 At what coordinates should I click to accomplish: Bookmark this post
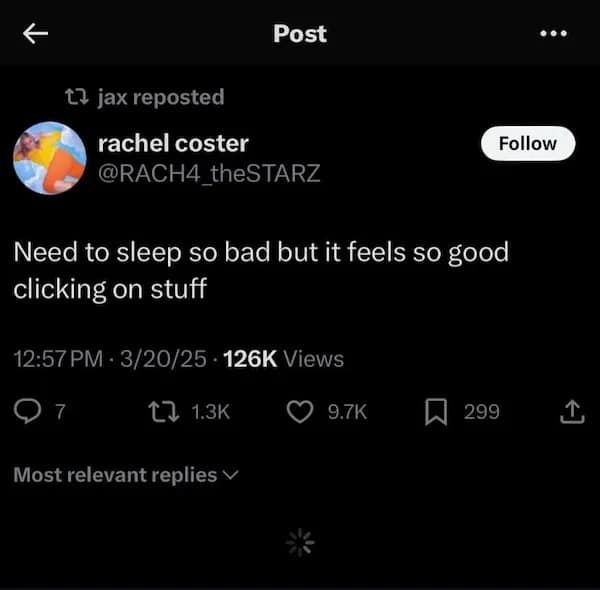[437, 411]
